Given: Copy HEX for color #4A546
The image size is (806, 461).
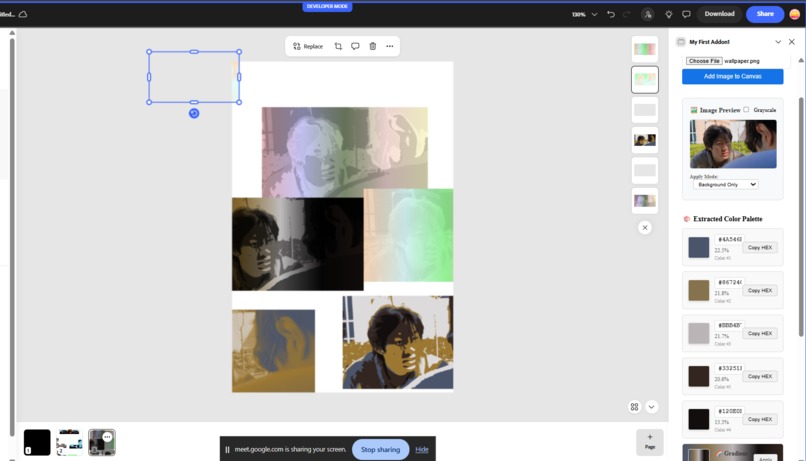Looking at the screenshot, I should [760, 248].
